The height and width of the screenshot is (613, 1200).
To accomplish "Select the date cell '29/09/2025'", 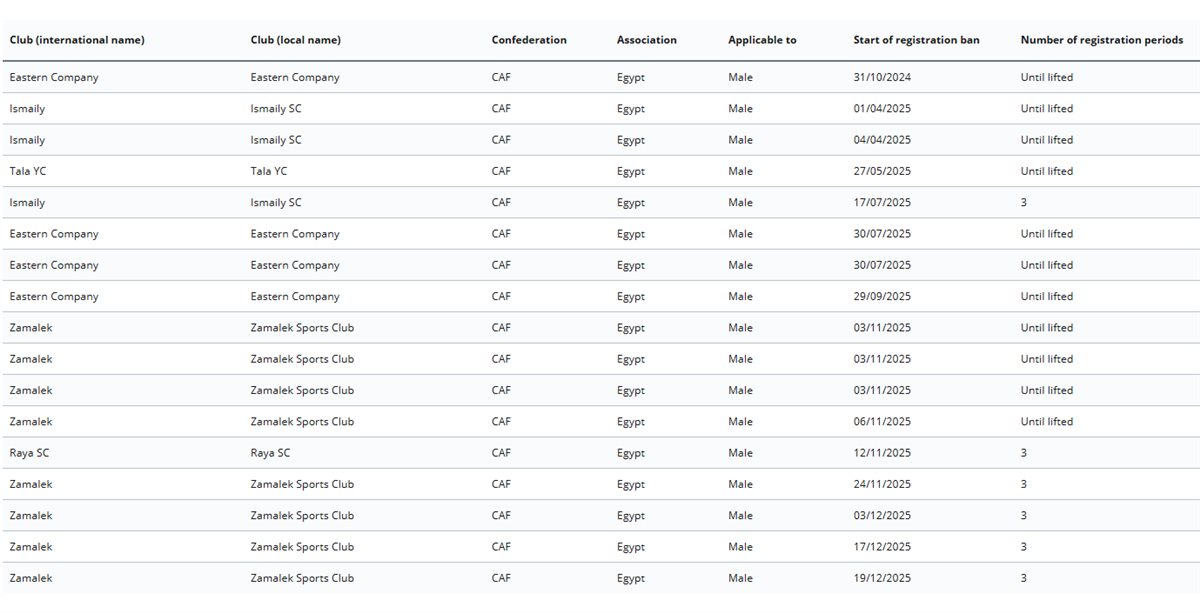I will 882,296.
